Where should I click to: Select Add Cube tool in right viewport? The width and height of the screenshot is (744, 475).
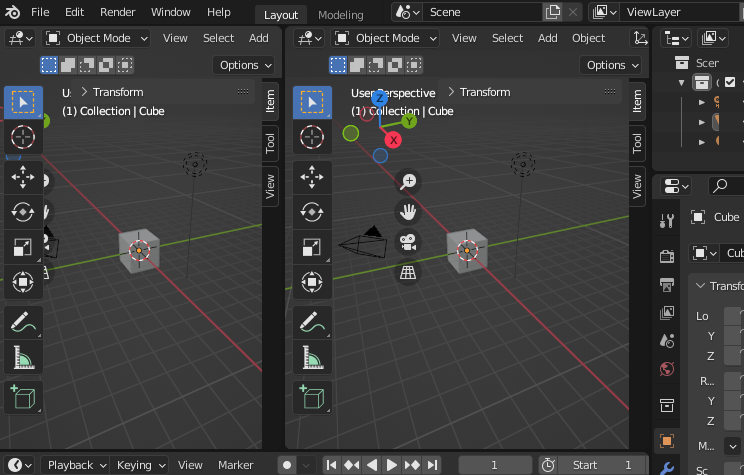312,397
